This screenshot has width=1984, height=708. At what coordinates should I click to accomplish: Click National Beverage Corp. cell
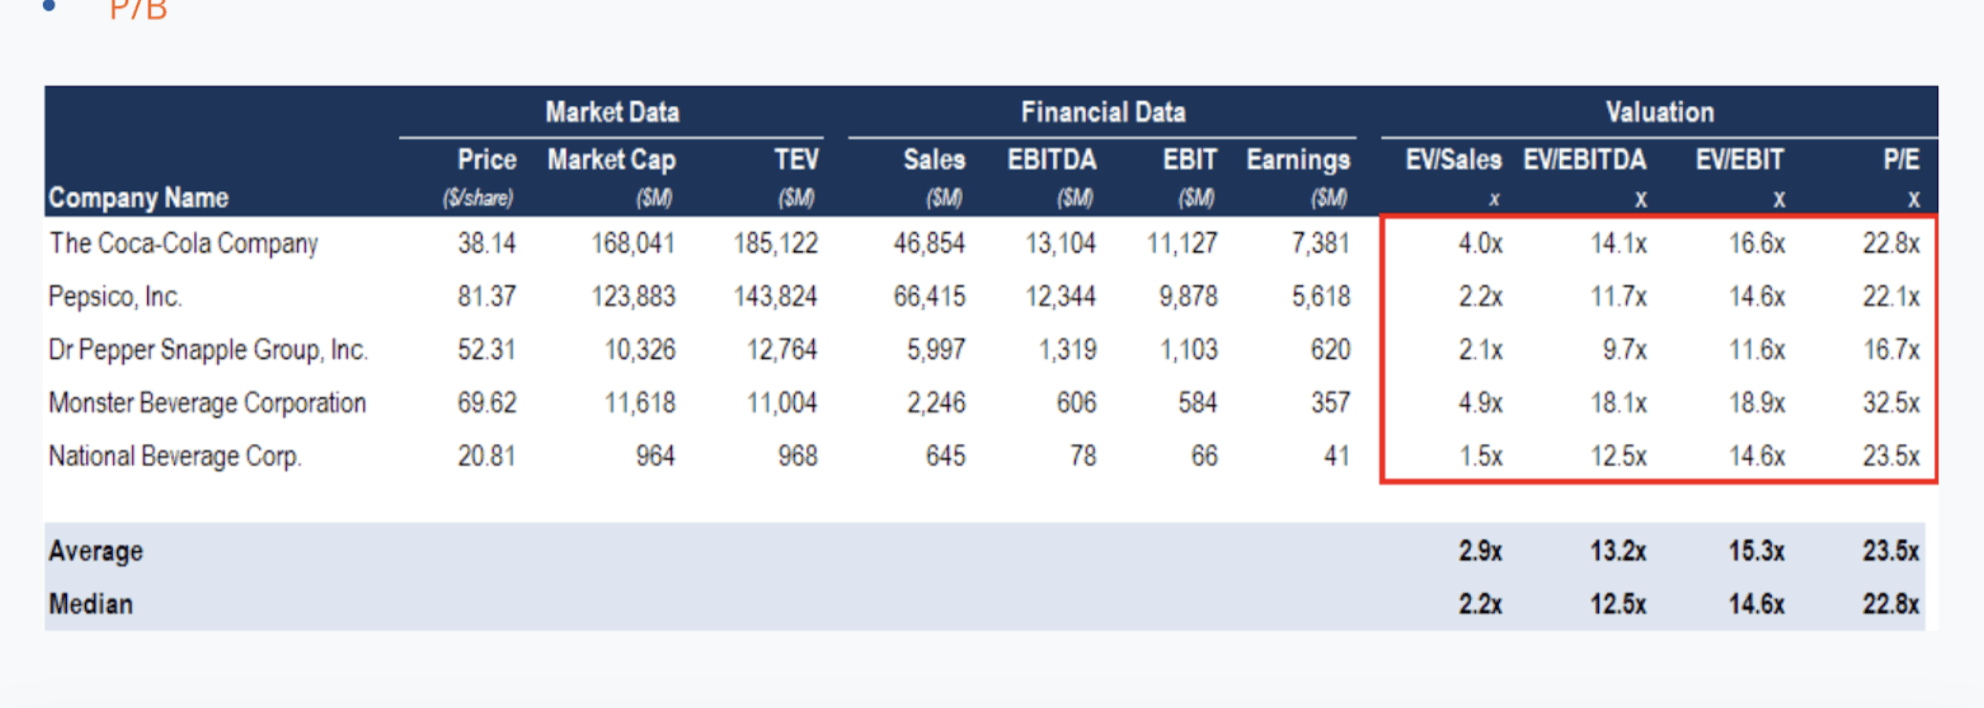pos(175,456)
